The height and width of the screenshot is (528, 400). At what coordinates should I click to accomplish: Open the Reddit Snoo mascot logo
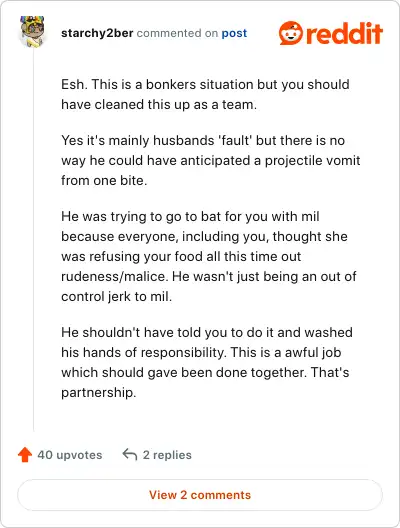pos(291,33)
